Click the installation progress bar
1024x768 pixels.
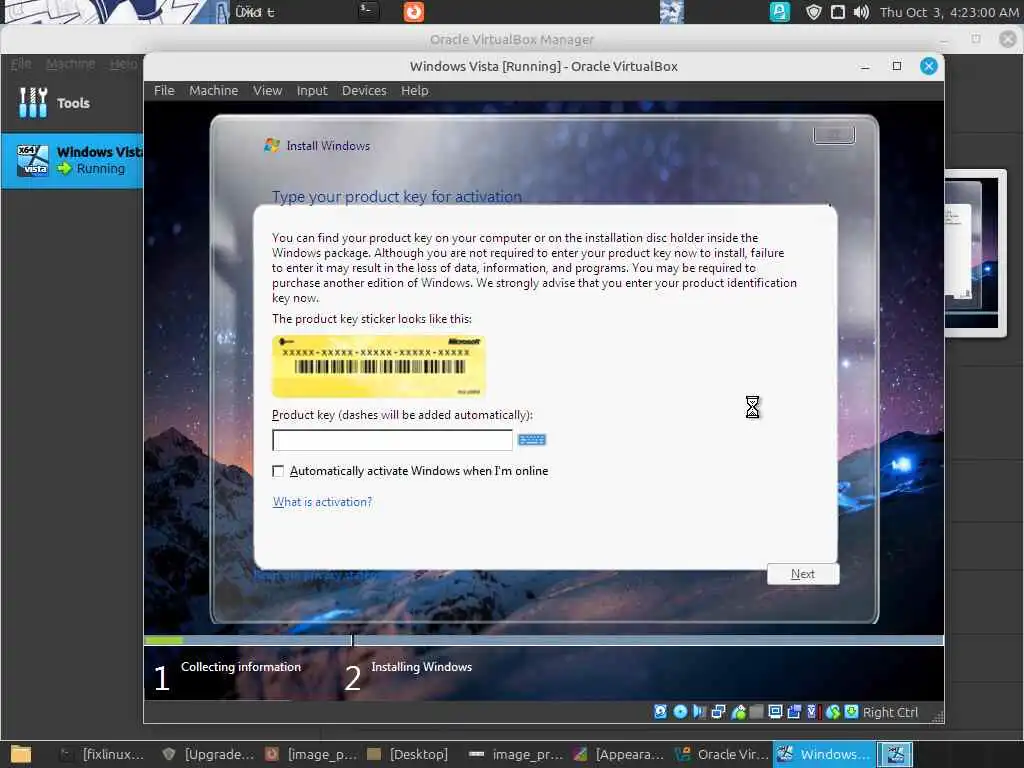(543, 641)
